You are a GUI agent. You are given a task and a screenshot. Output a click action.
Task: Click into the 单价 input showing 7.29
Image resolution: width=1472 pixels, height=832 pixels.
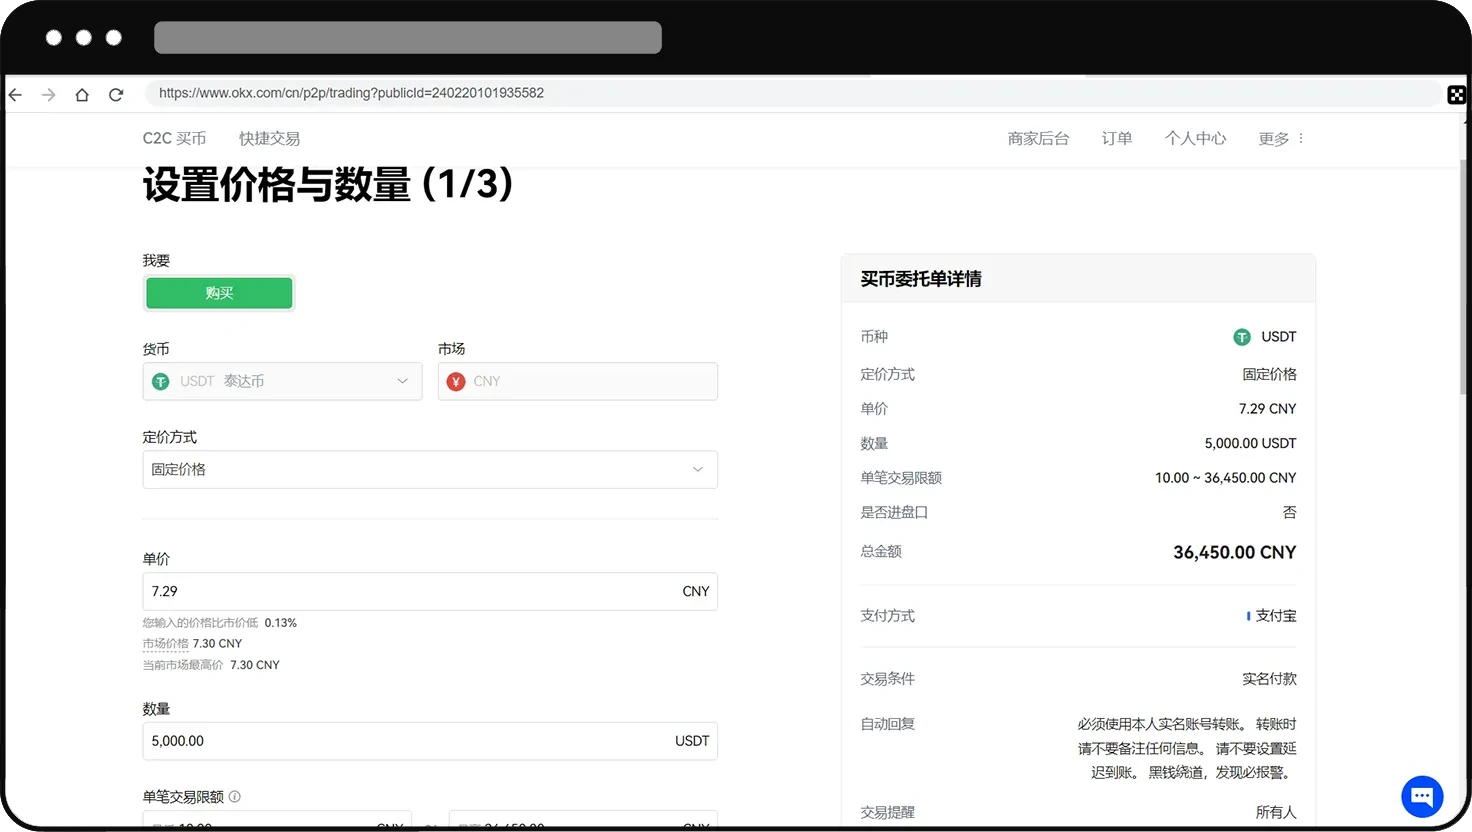pos(430,592)
